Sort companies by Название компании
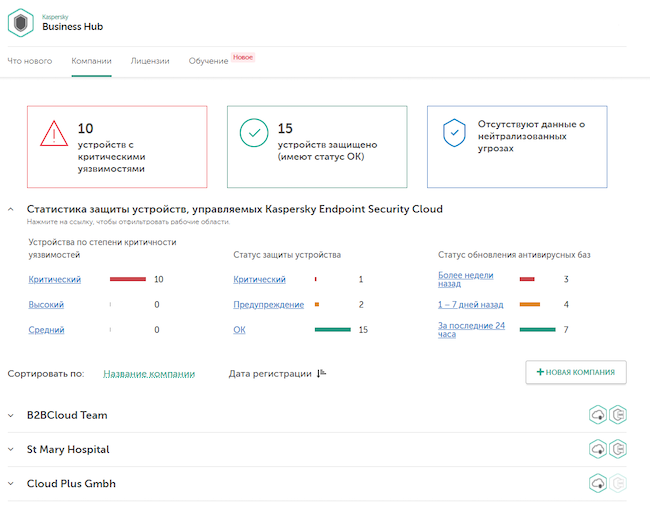Screen dimensions: 650x515 (x=149, y=374)
